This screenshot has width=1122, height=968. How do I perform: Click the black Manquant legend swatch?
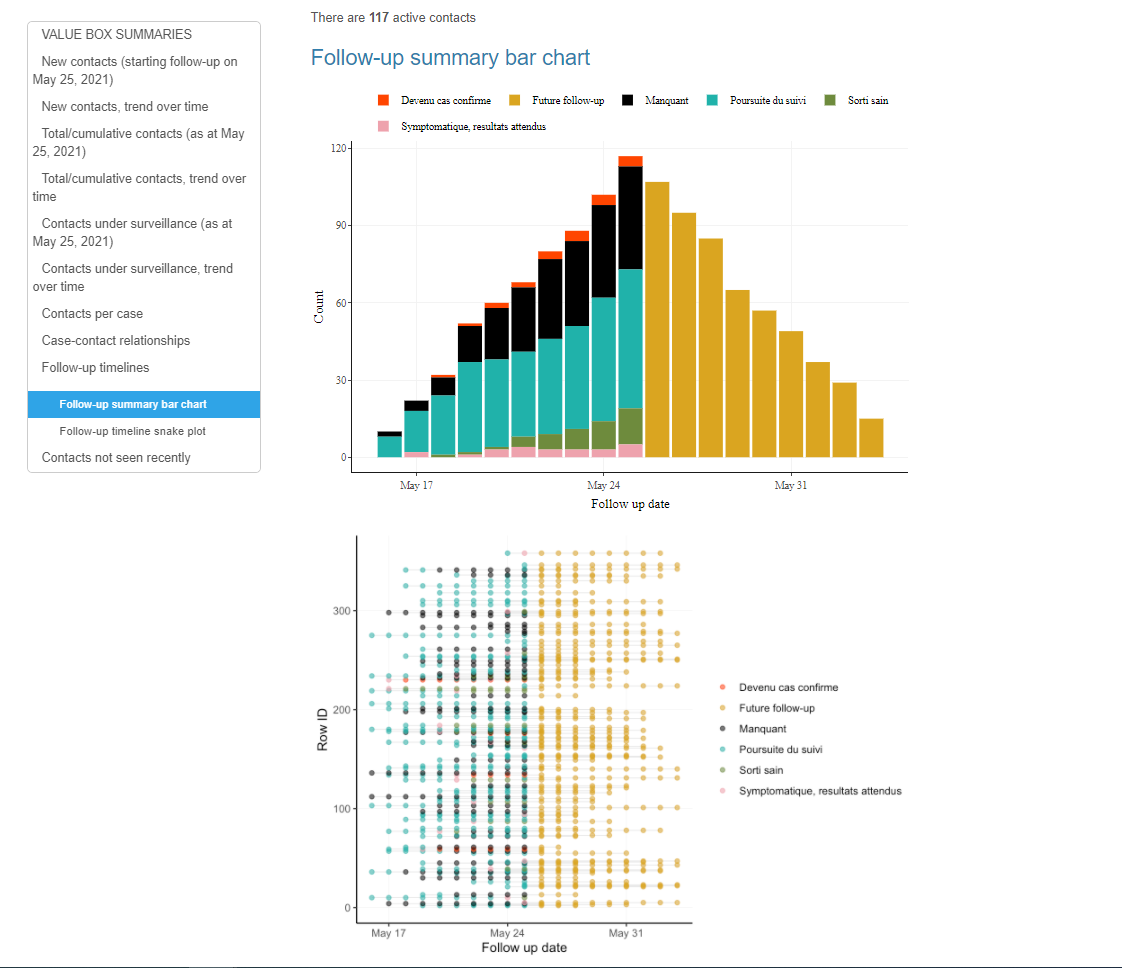[x=628, y=100]
